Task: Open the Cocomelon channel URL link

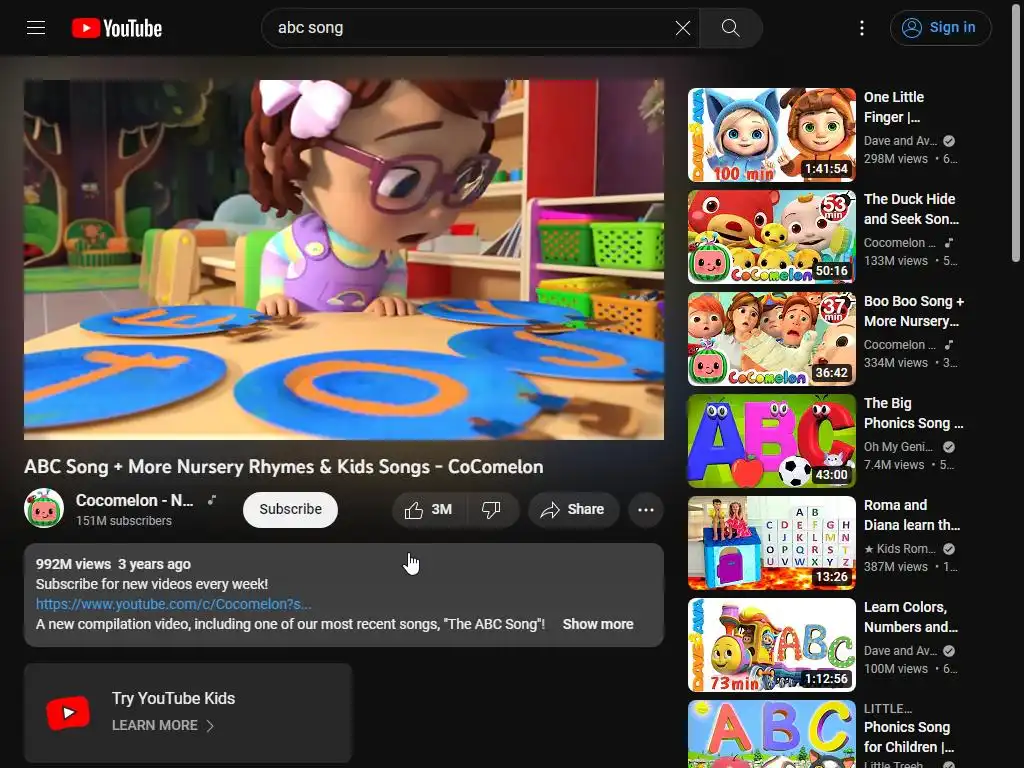Action: 173,604
